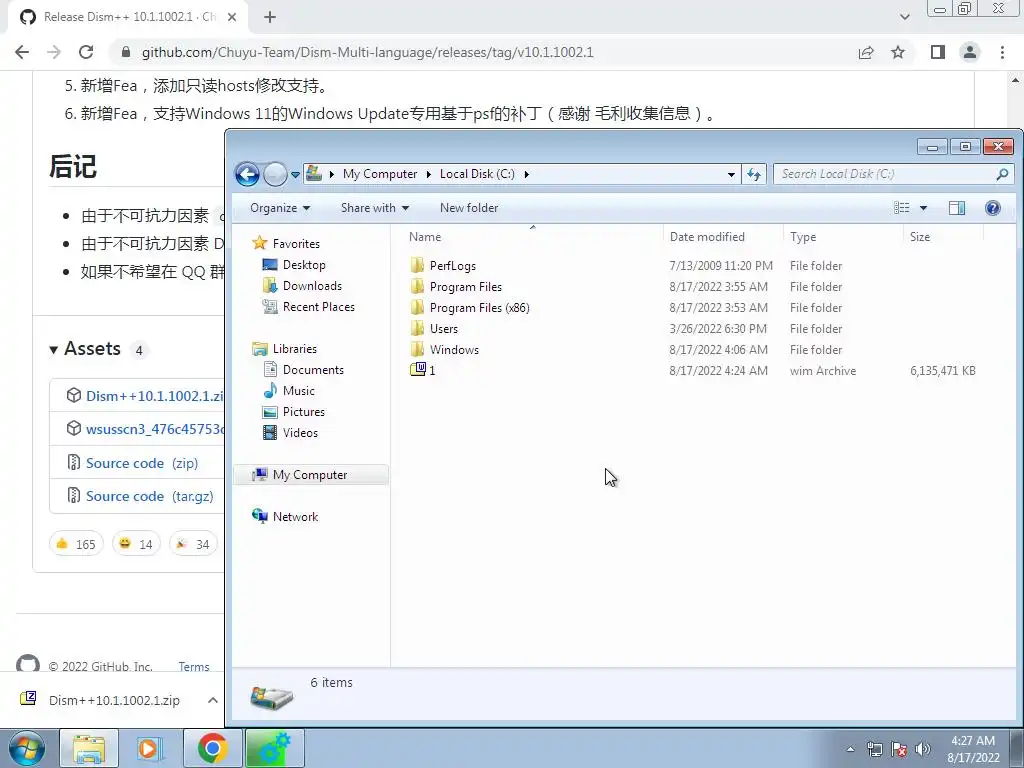Click the volume speaker icon in system tray
The height and width of the screenshot is (768, 1024).
[923, 749]
